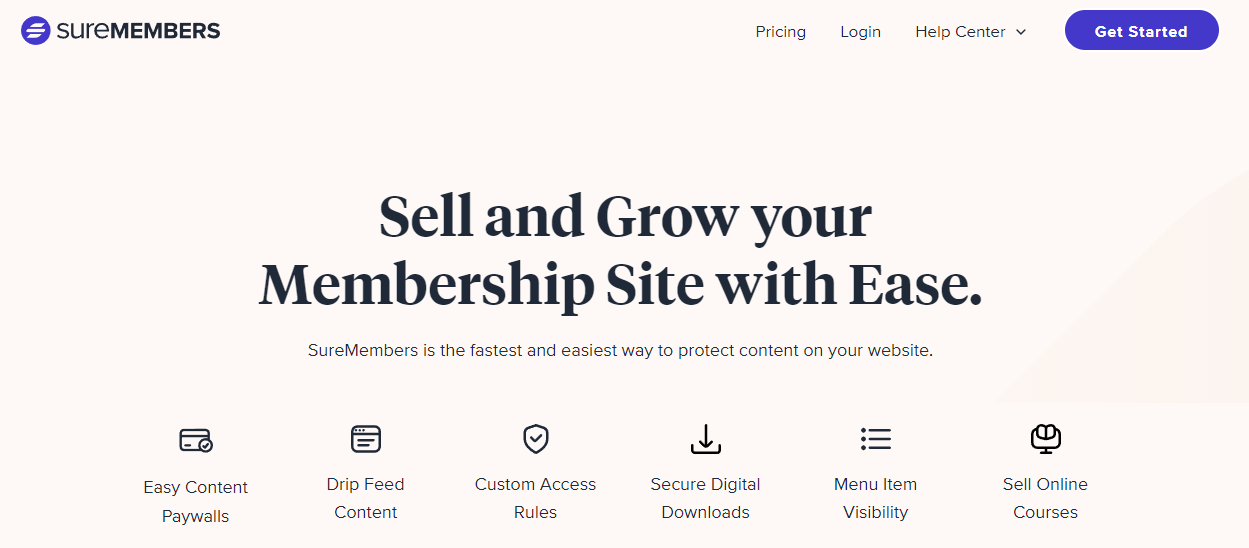1249x548 pixels.
Task: Expand the Help Center chevron arrow
Action: (1021, 32)
